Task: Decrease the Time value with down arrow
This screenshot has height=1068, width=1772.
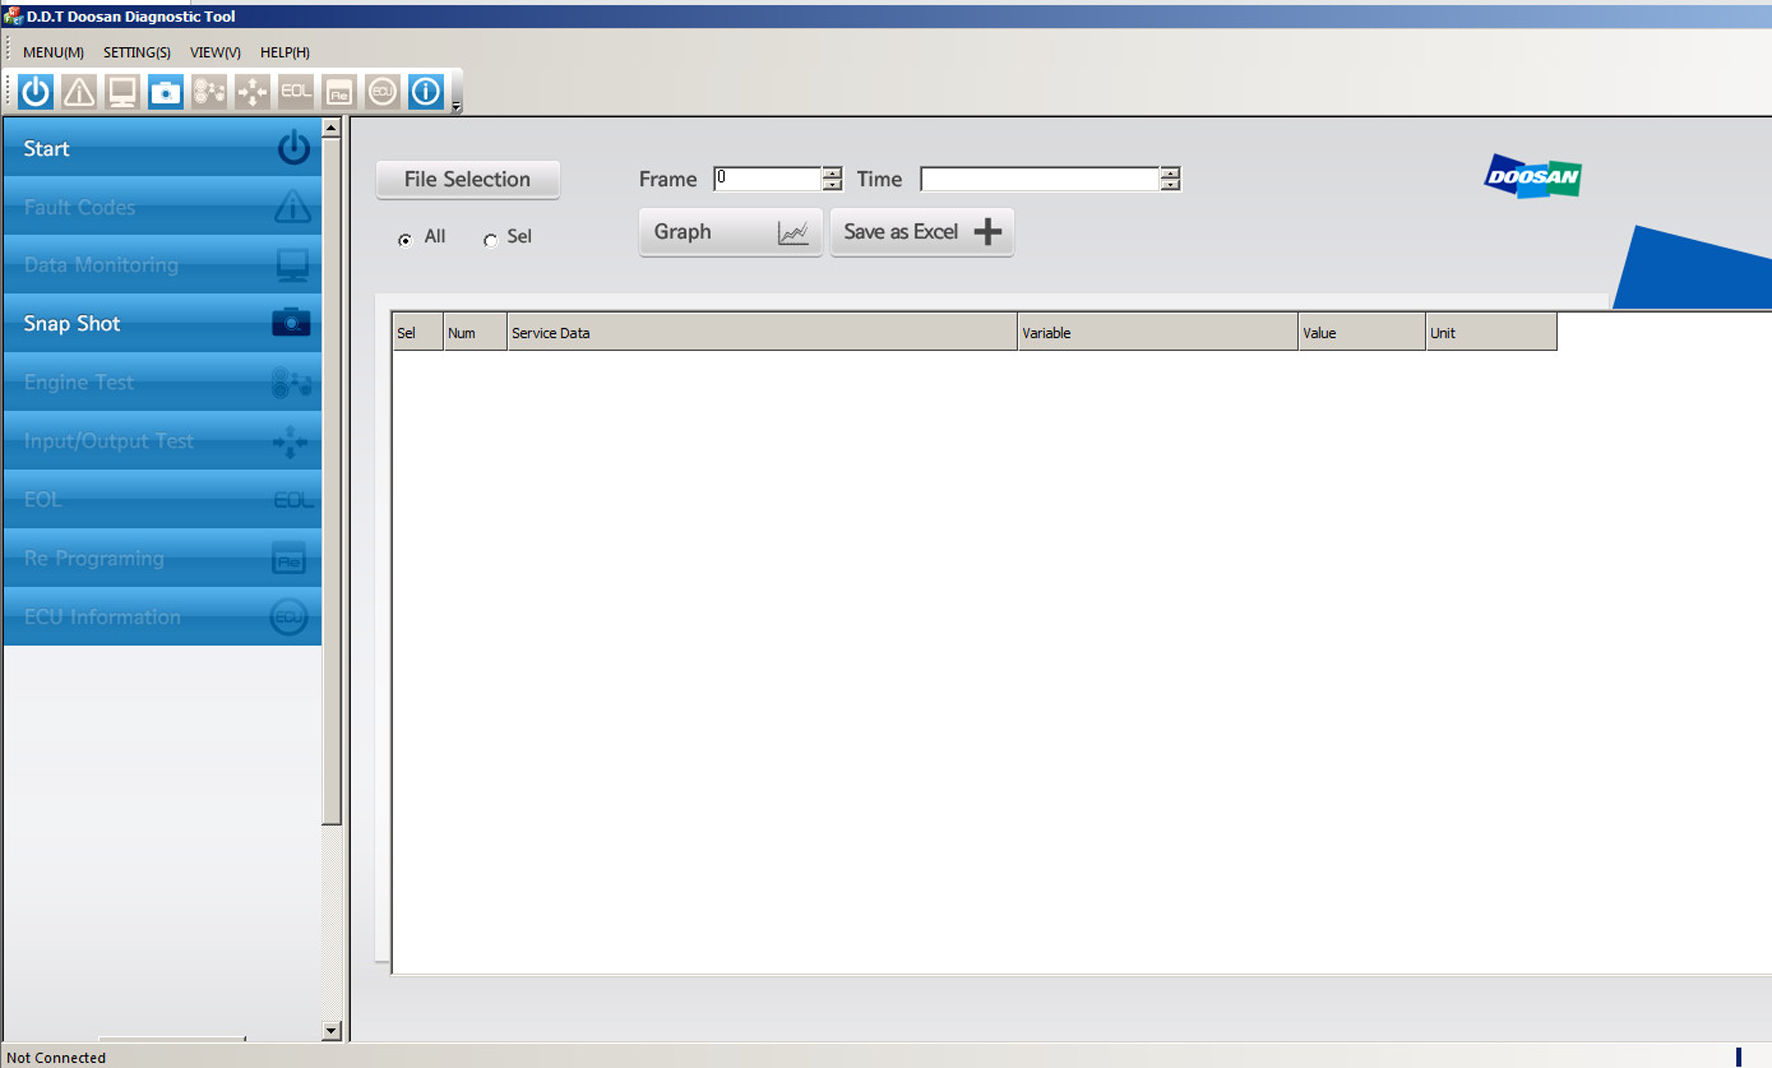Action: pyautogui.click(x=1170, y=185)
